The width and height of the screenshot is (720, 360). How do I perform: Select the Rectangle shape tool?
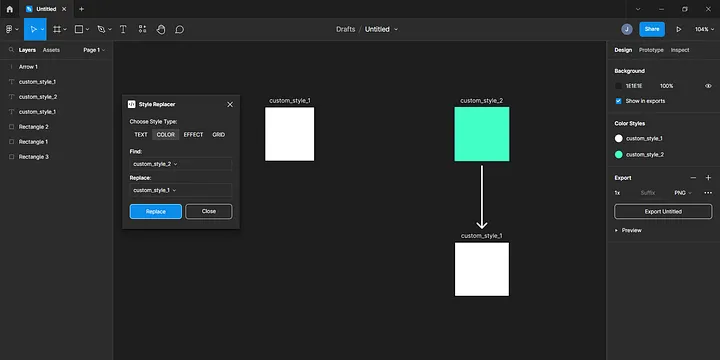point(79,29)
